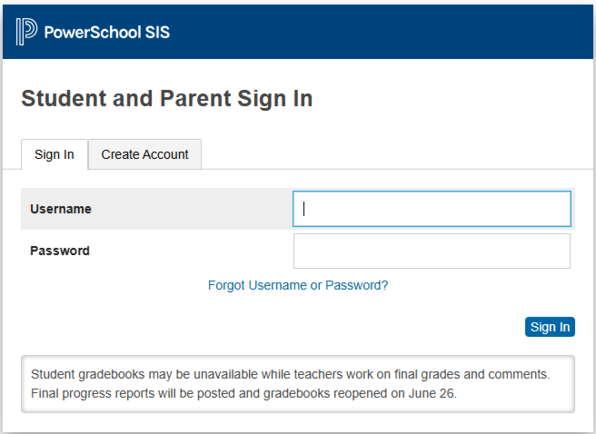Click the text cursor inside Username box
Image resolution: width=596 pixels, height=434 pixels.
[304, 209]
